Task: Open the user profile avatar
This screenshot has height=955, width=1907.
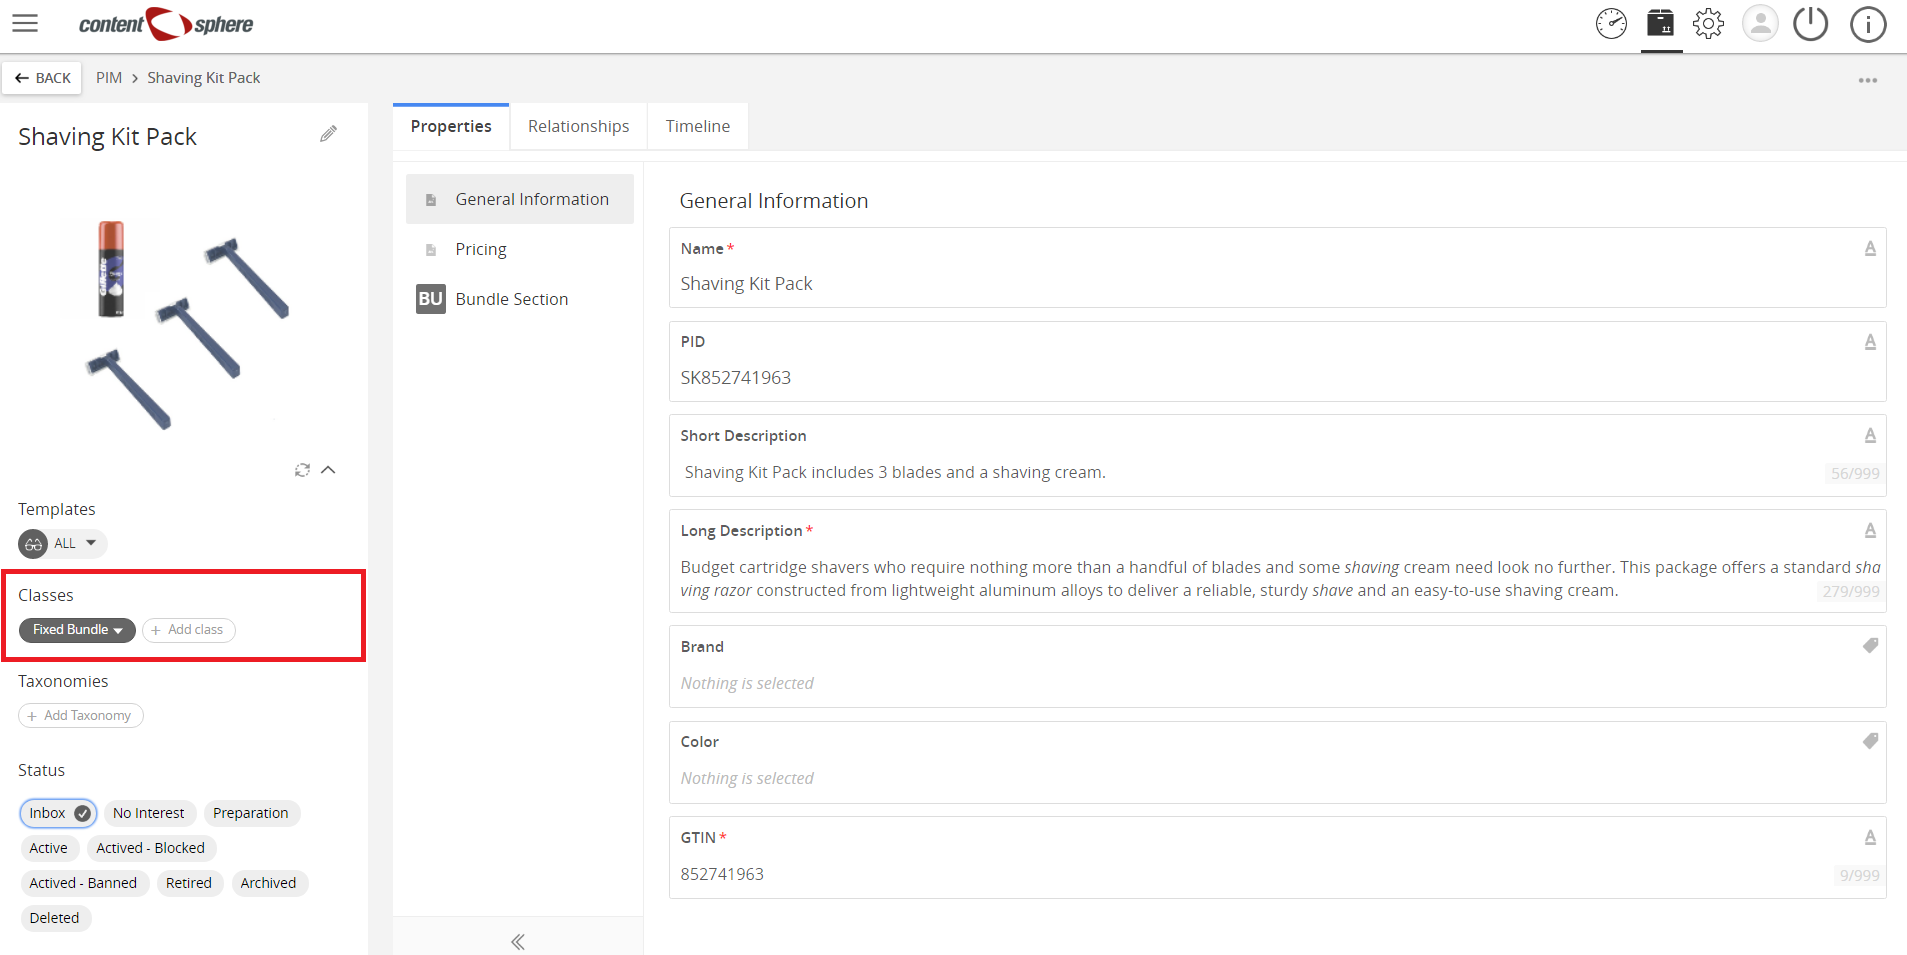Action: pos(1760,23)
